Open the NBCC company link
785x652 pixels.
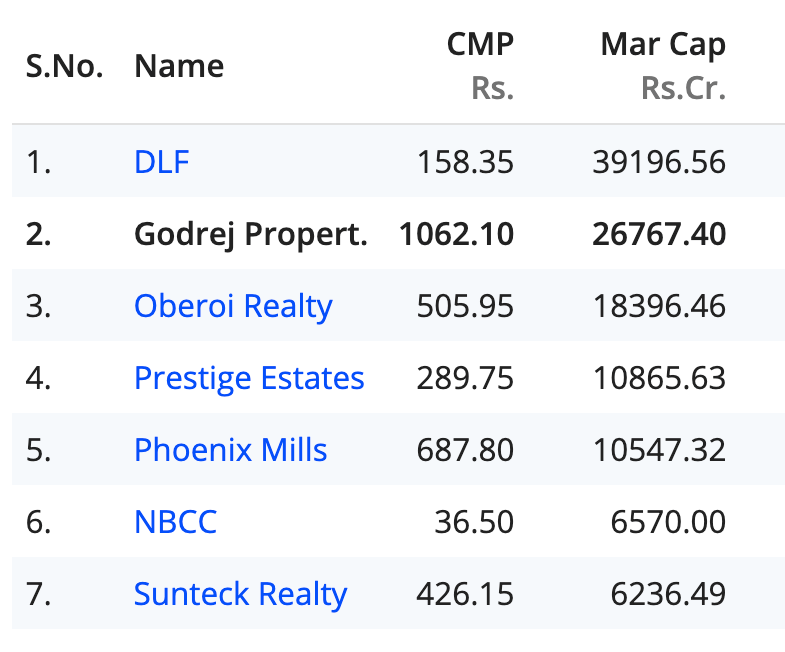pyautogui.click(x=175, y=522)
